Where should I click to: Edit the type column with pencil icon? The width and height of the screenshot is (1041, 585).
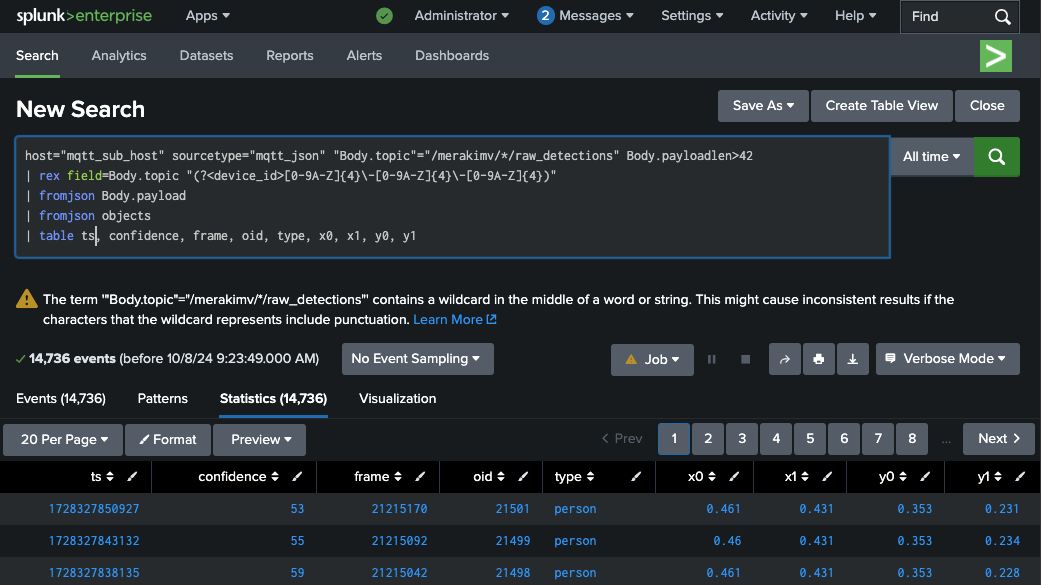pos(635,477)
